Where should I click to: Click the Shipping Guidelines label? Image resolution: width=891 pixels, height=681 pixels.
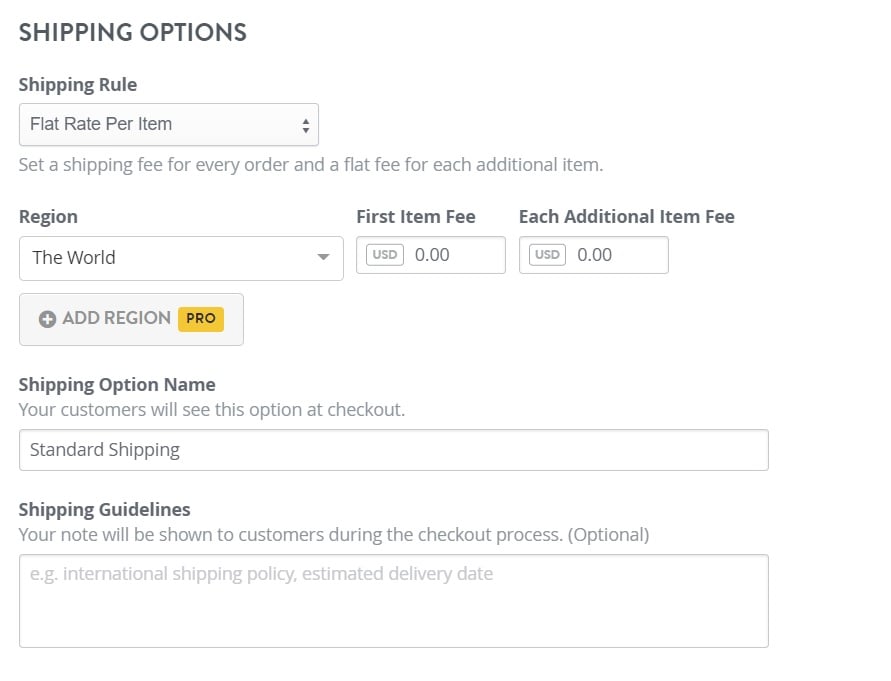click(x=105, y=509)
